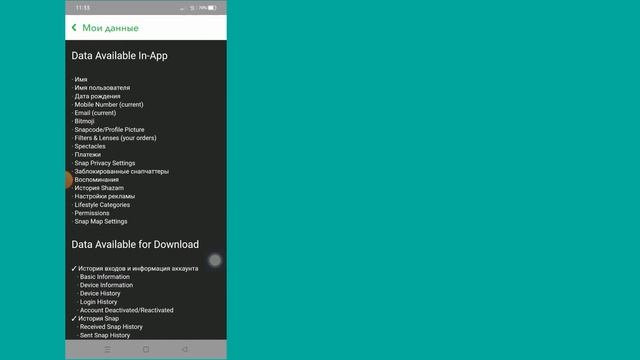Select the Basic Information sub-item
The width and height of the screenshot is (640, 360).
(104, 277)
